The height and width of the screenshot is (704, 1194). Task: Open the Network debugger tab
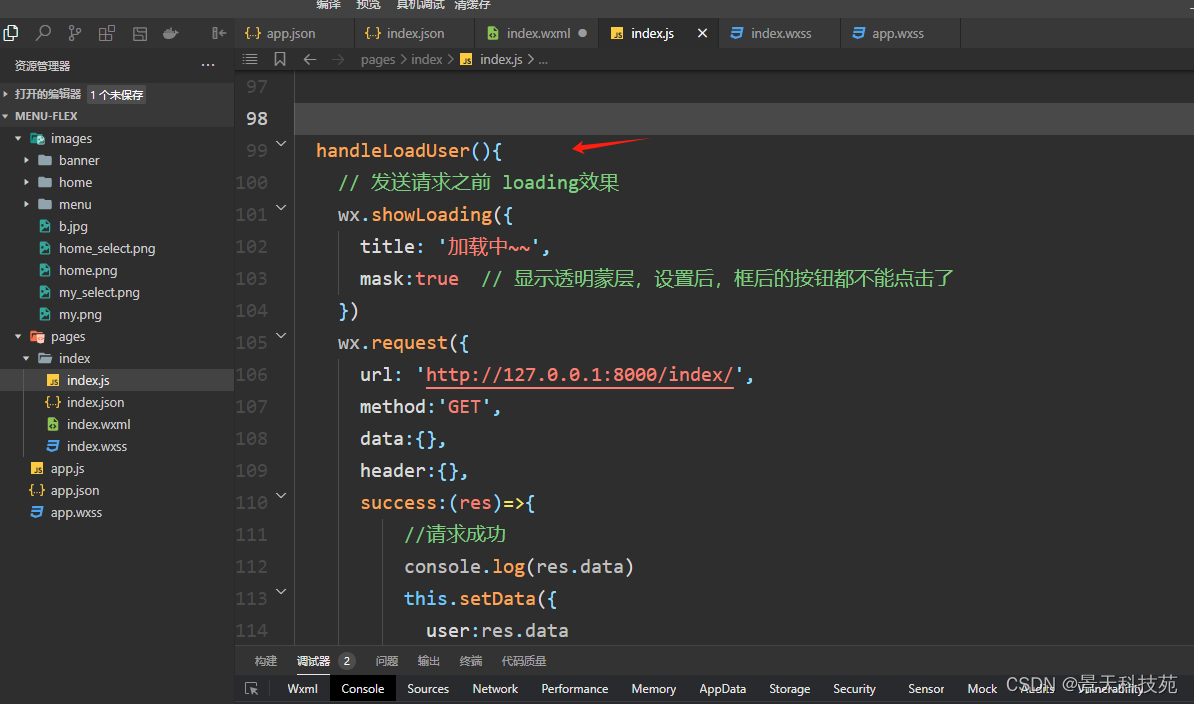click(x=495, y=689)
